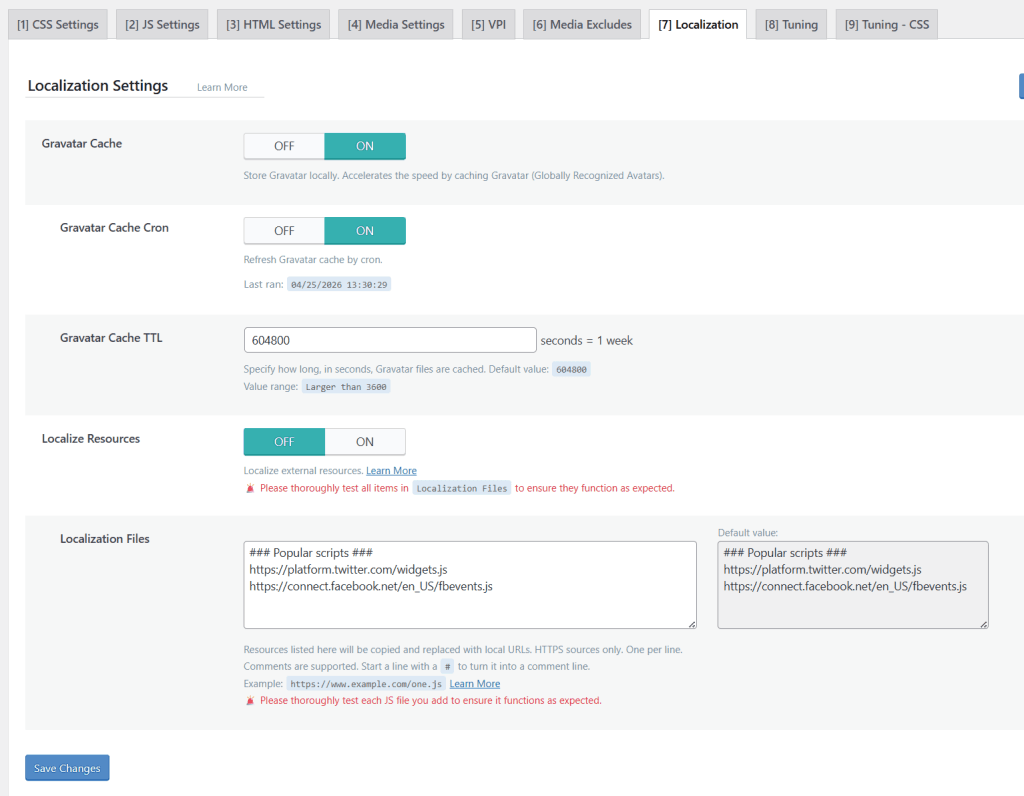
Task: Click the resize grip of the Default value box
Action: tap(983, 625)
